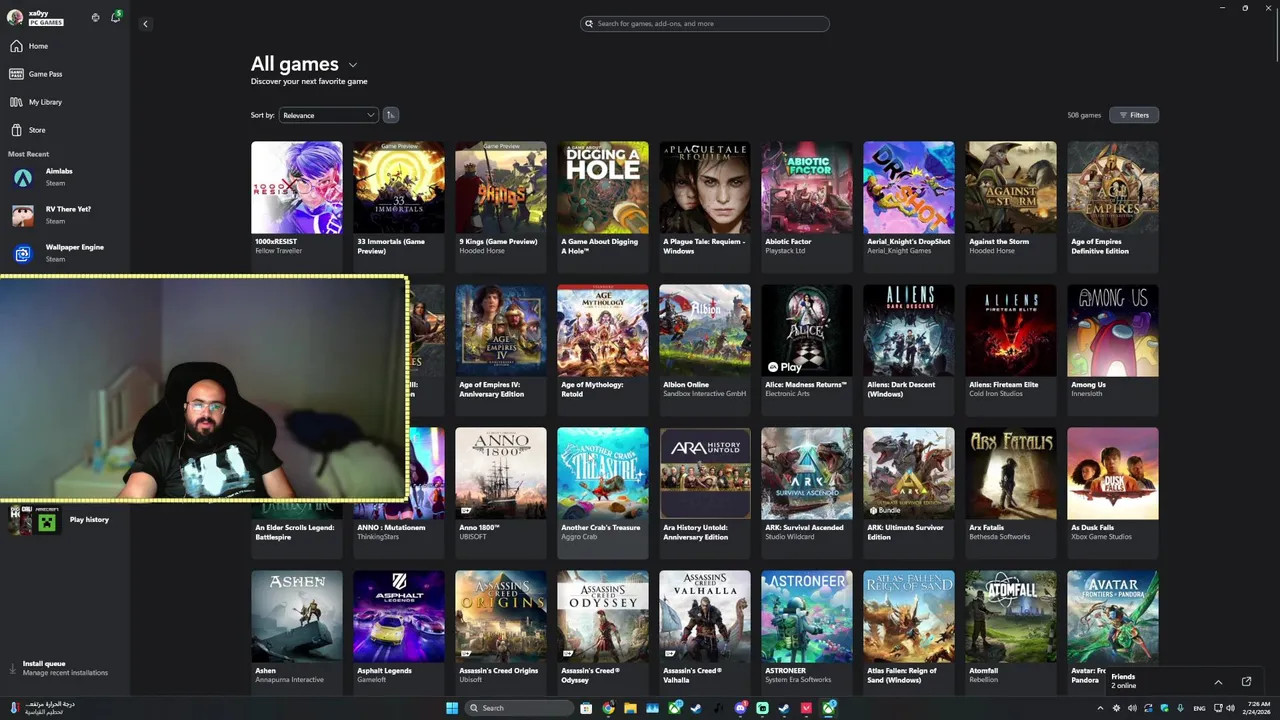The image size is (1280, 720).
Task: Open Play history in sidebar
Action: pos(89,520)
